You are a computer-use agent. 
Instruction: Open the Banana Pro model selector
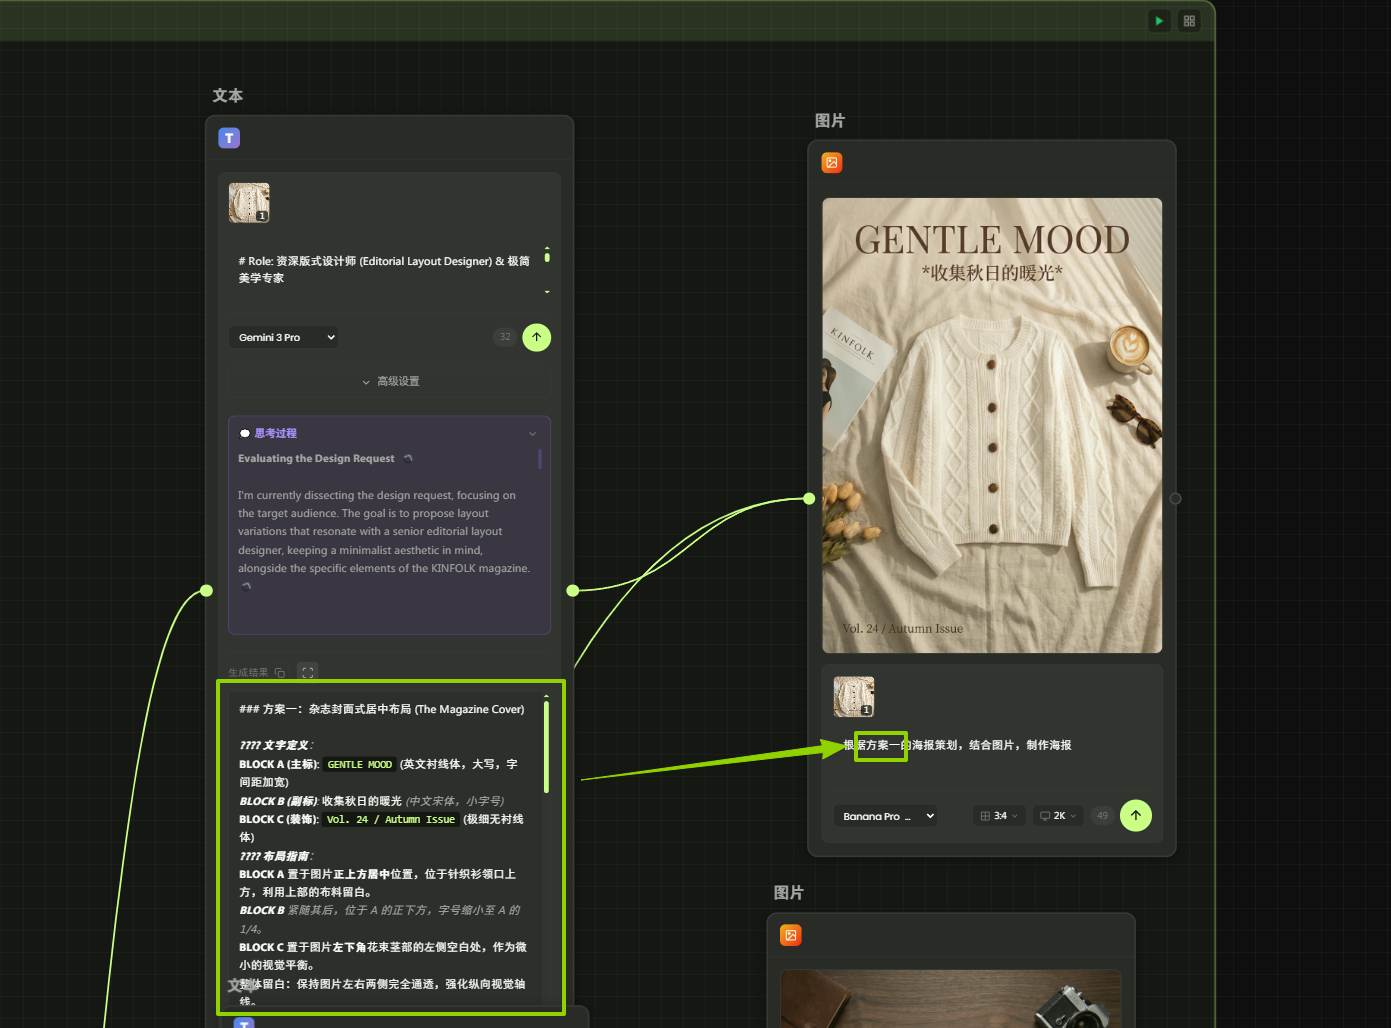(886, 816)
